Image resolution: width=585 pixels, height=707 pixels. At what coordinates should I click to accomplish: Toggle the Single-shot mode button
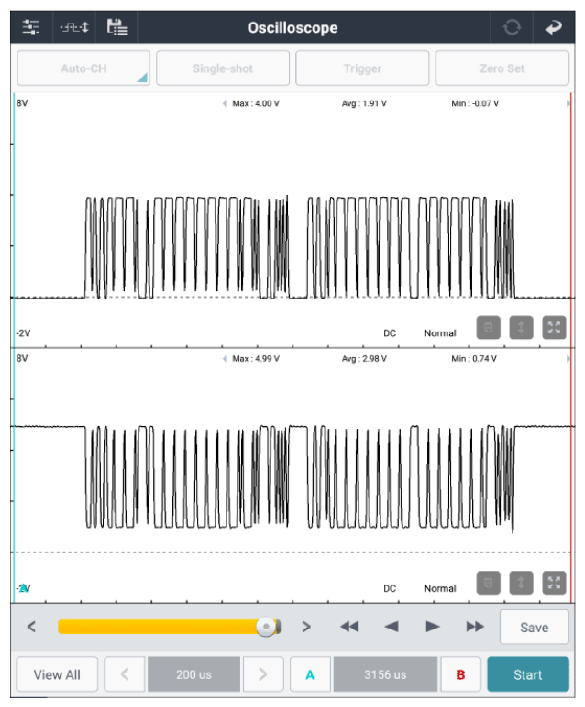223,69
